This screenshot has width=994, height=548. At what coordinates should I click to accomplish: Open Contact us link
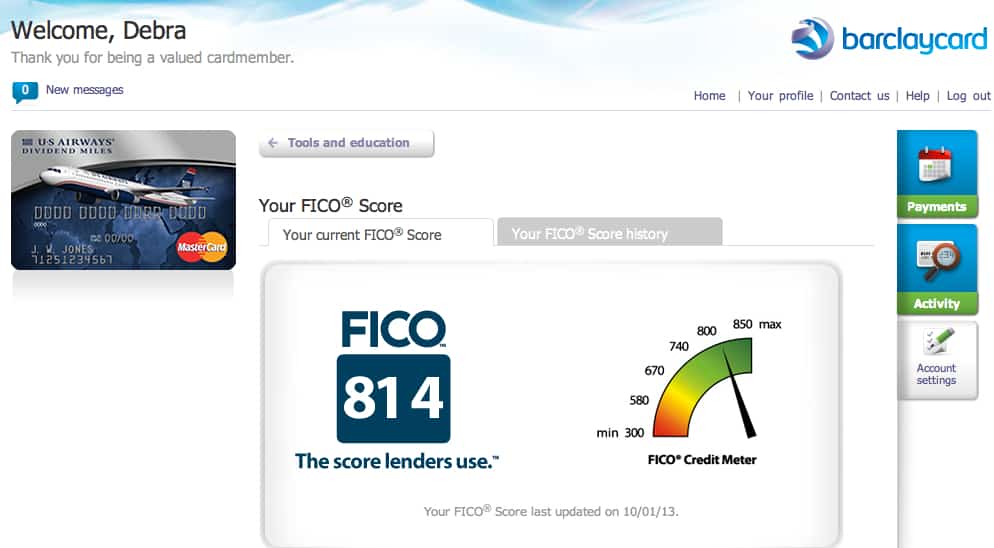click(860, 96)
